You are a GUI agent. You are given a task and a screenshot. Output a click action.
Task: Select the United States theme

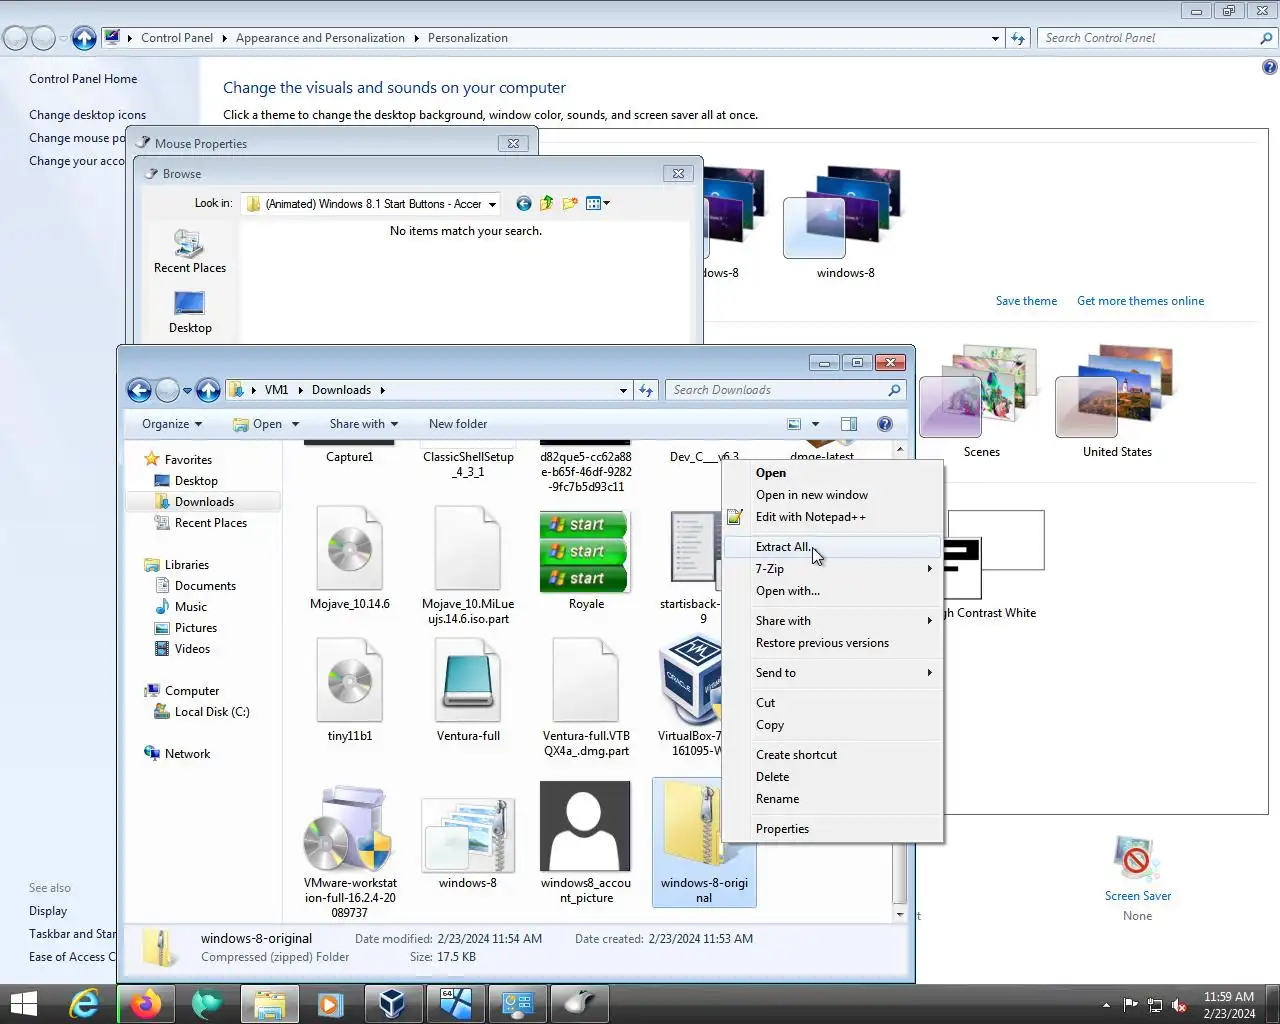click(1116, 401)
